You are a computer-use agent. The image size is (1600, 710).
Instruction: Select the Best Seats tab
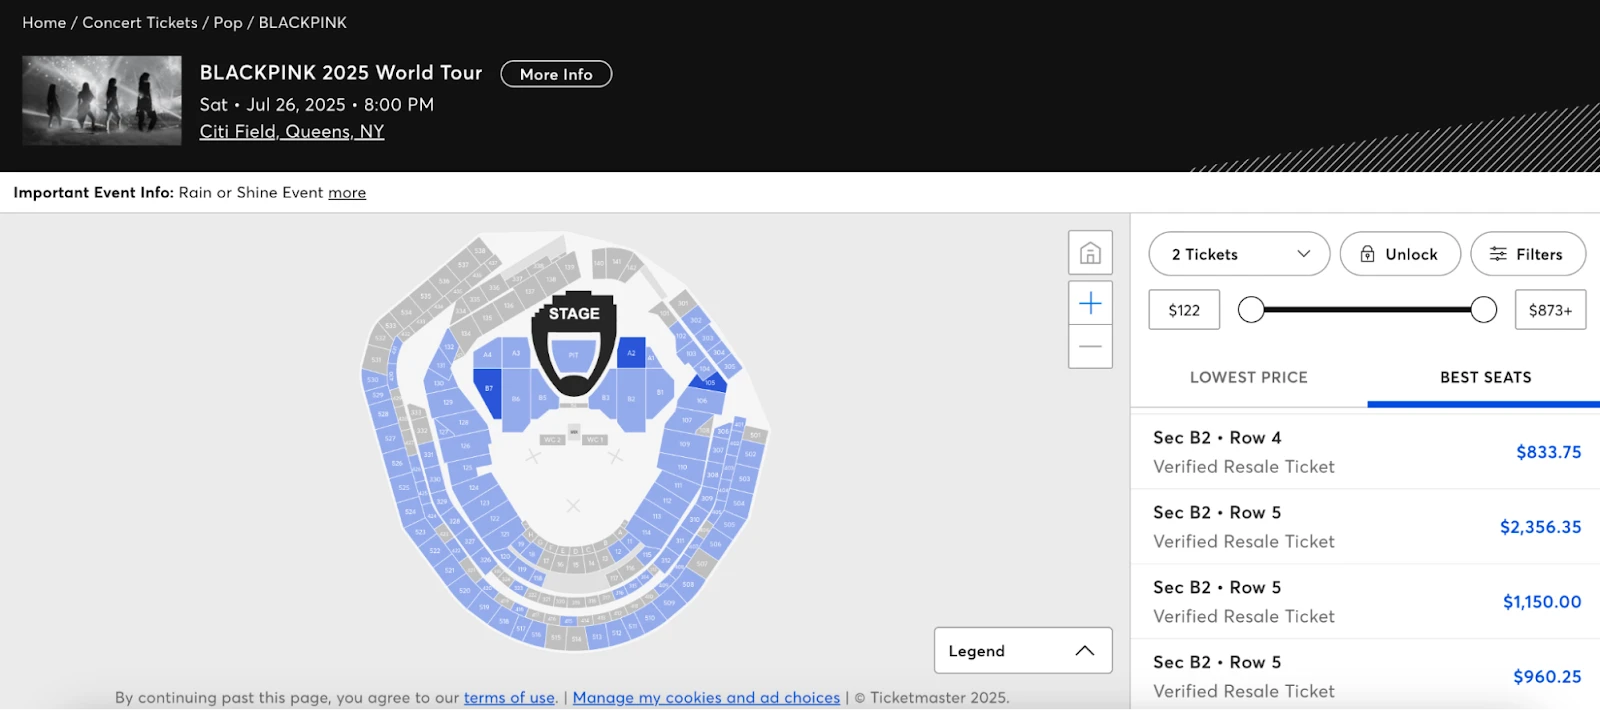(1485, 377)
